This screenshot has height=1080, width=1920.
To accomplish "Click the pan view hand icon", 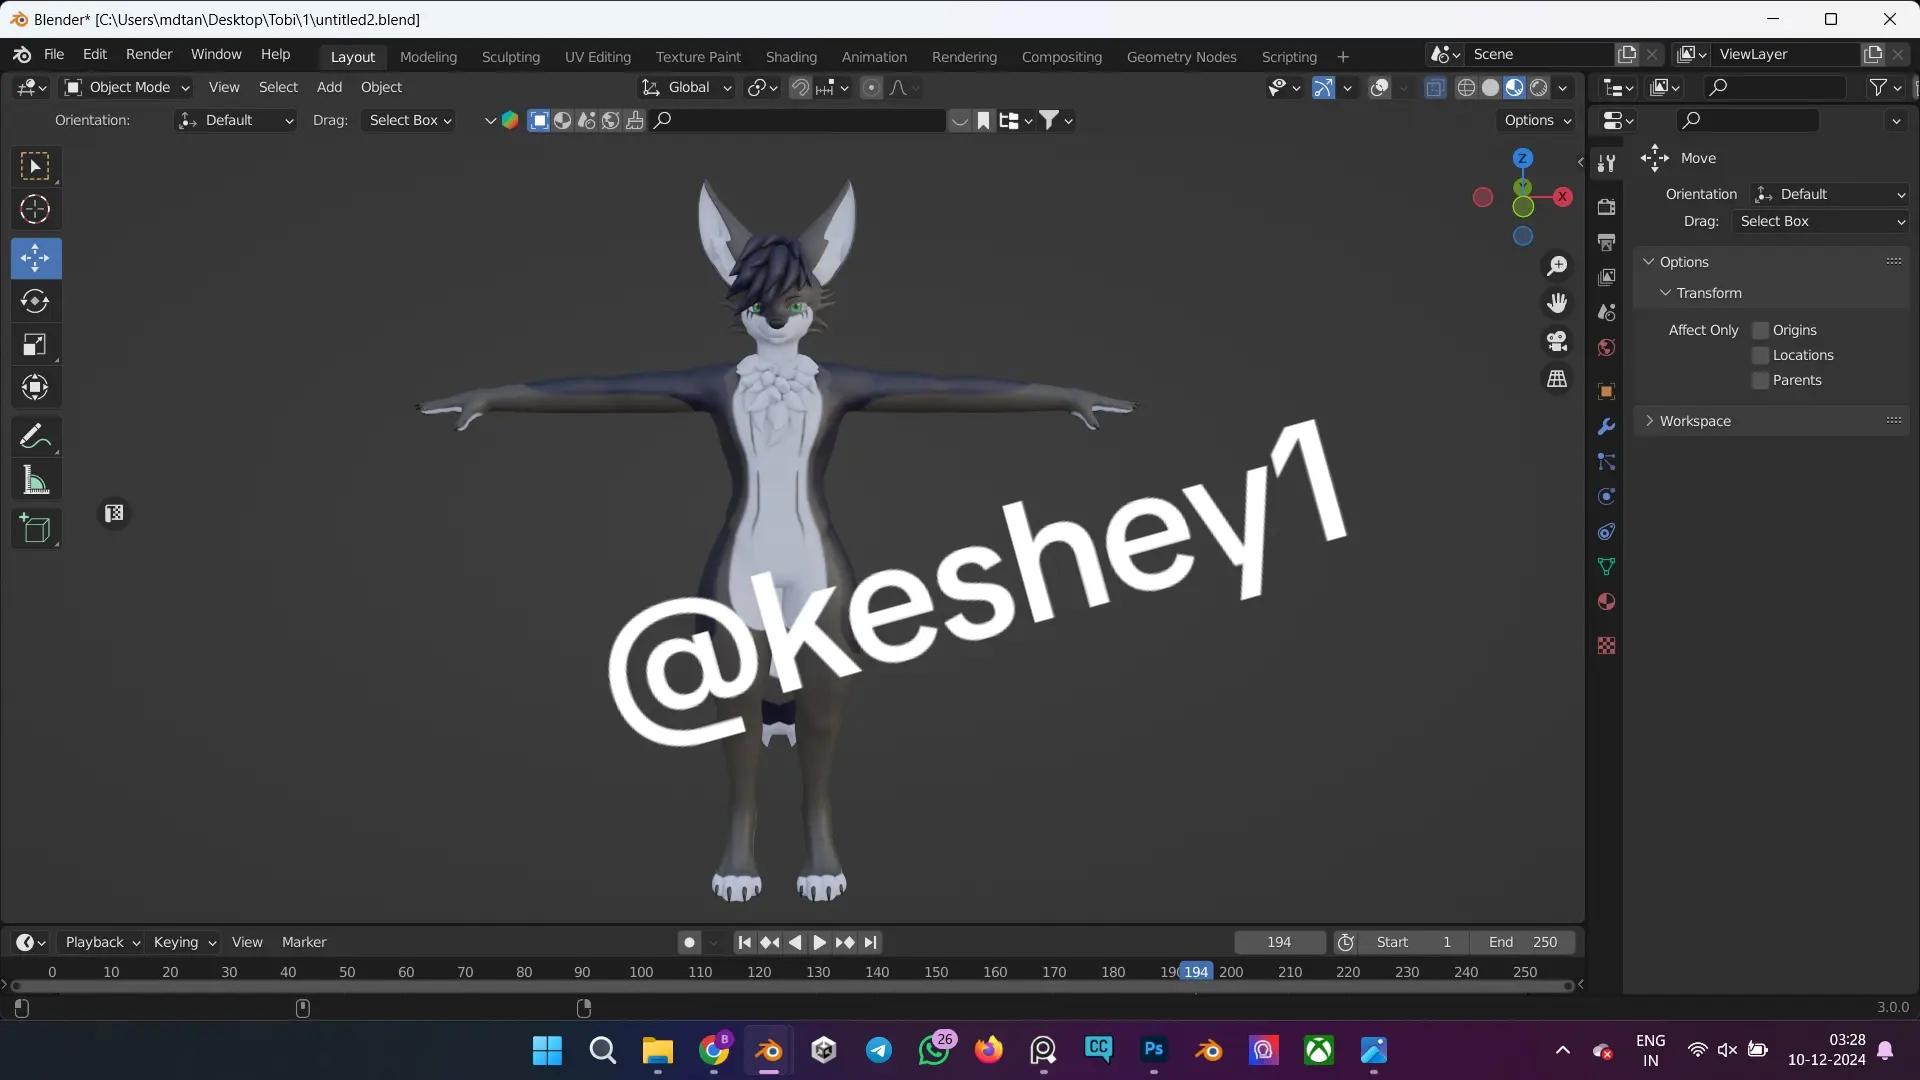I will (x=1557, y=303).
